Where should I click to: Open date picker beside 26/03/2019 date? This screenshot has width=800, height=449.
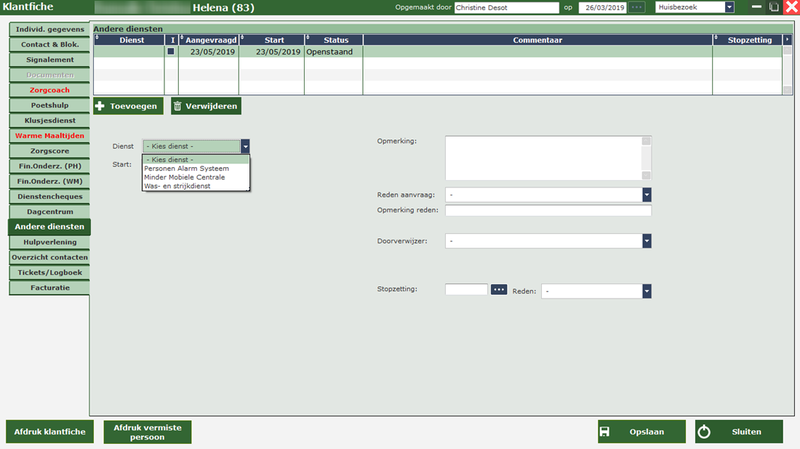point(637,8)
